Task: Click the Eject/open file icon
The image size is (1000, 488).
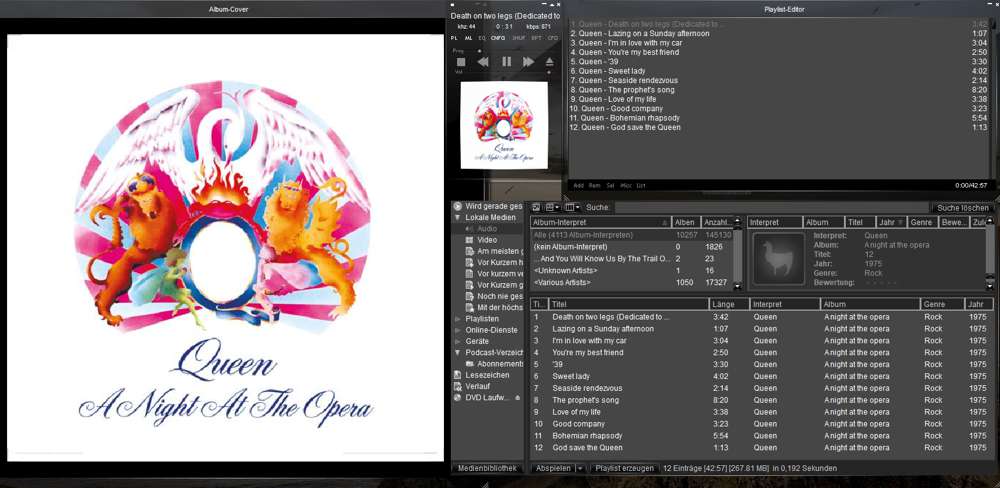Action: (x=549, y=62)
